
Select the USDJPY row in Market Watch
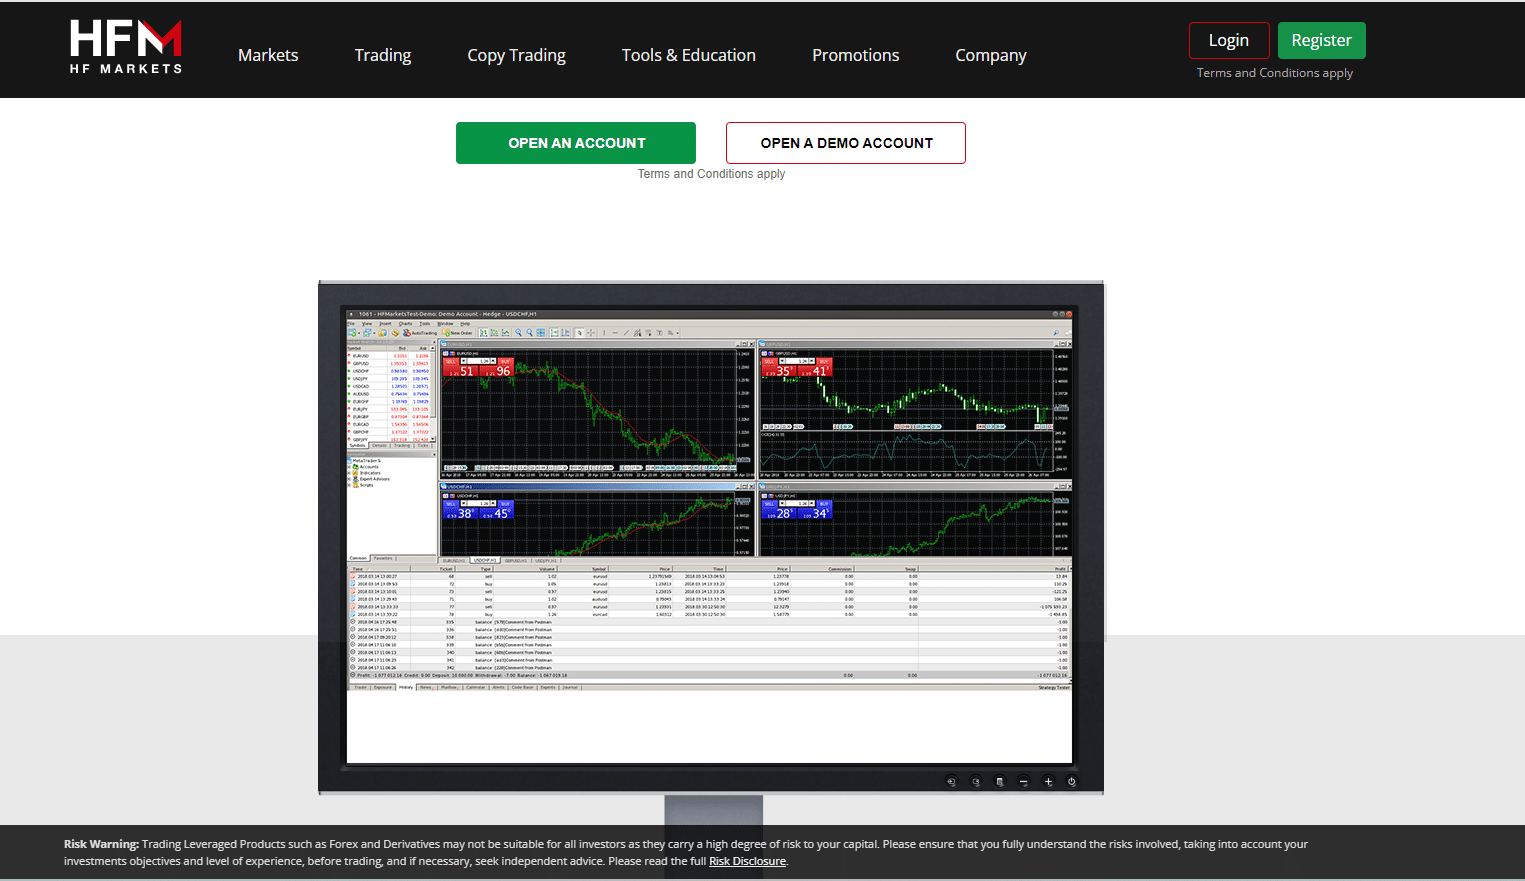pyautogui.click(x=389, y=379)
